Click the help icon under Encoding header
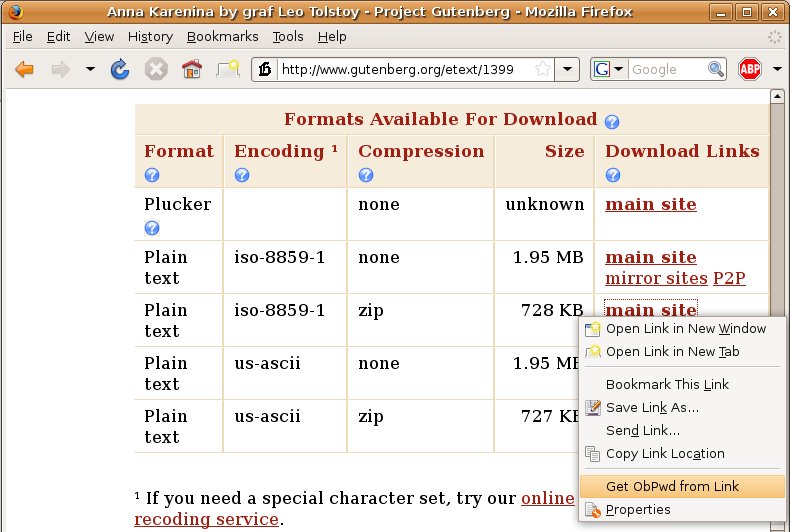The height and width of the screenshot is (532, 790). [x=242, y=175]
